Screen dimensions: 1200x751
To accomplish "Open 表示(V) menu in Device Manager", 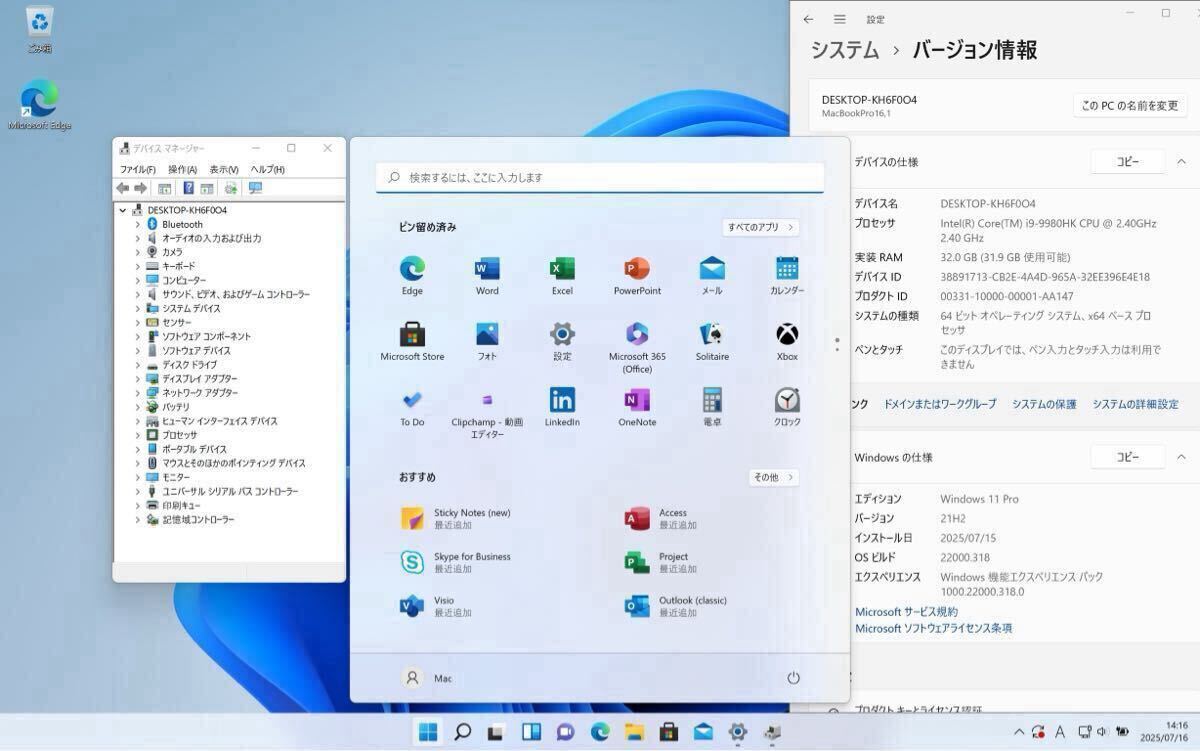I will pyautogui.click(x=224, y=169).
